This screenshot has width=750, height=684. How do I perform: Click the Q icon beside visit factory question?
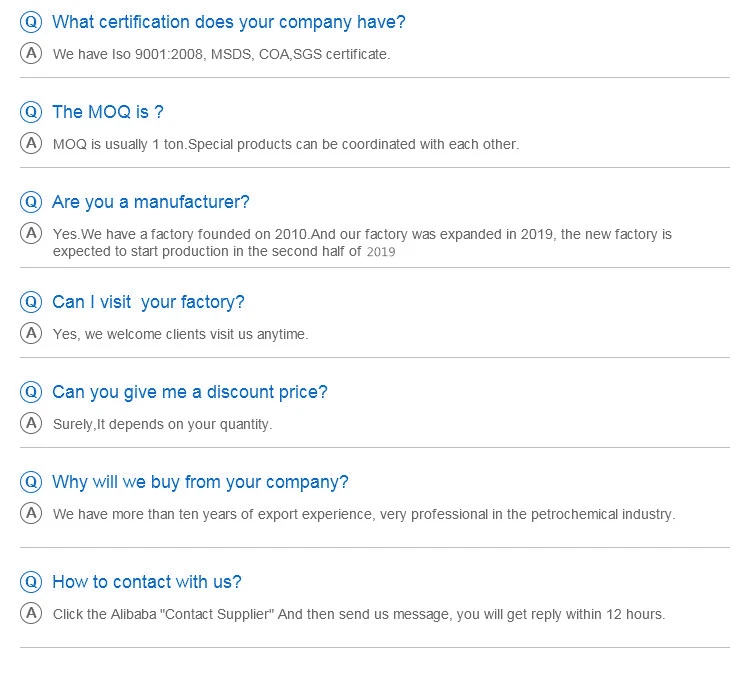[x=31, y=303]
